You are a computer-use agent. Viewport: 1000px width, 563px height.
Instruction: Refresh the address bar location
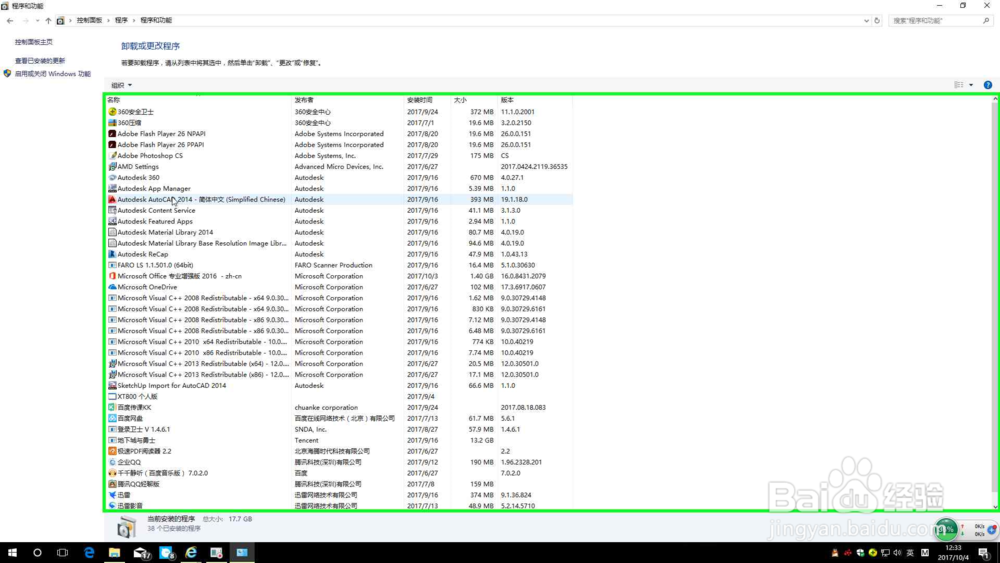(877, 20)
